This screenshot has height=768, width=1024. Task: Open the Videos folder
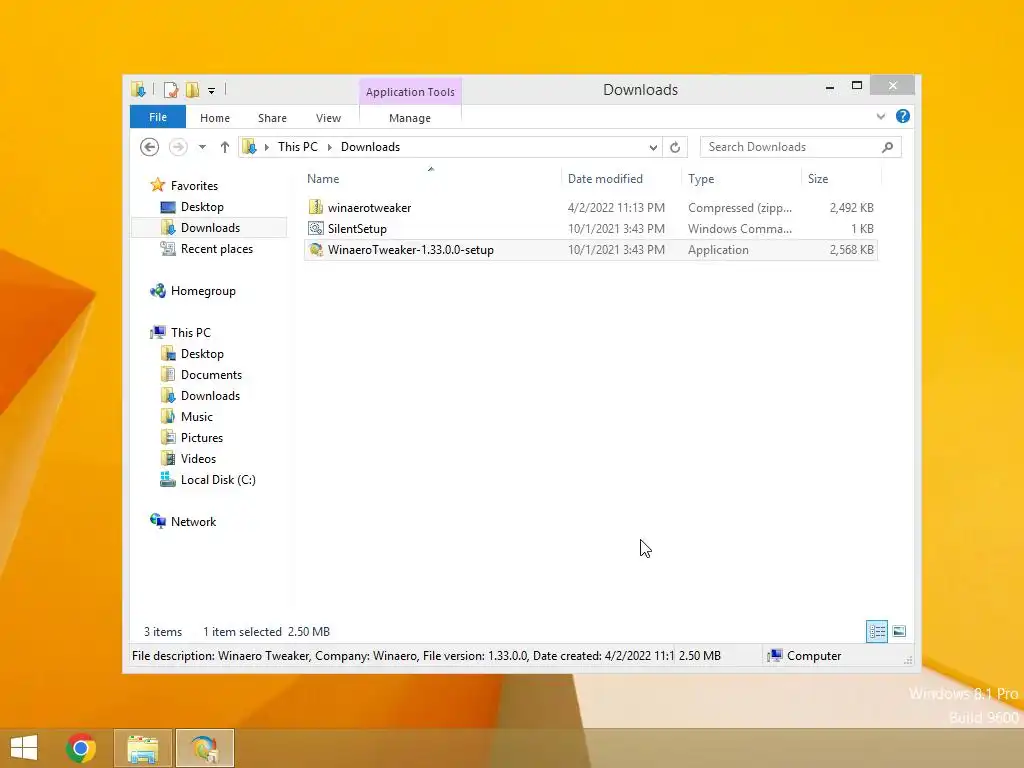tap(198, 458)
